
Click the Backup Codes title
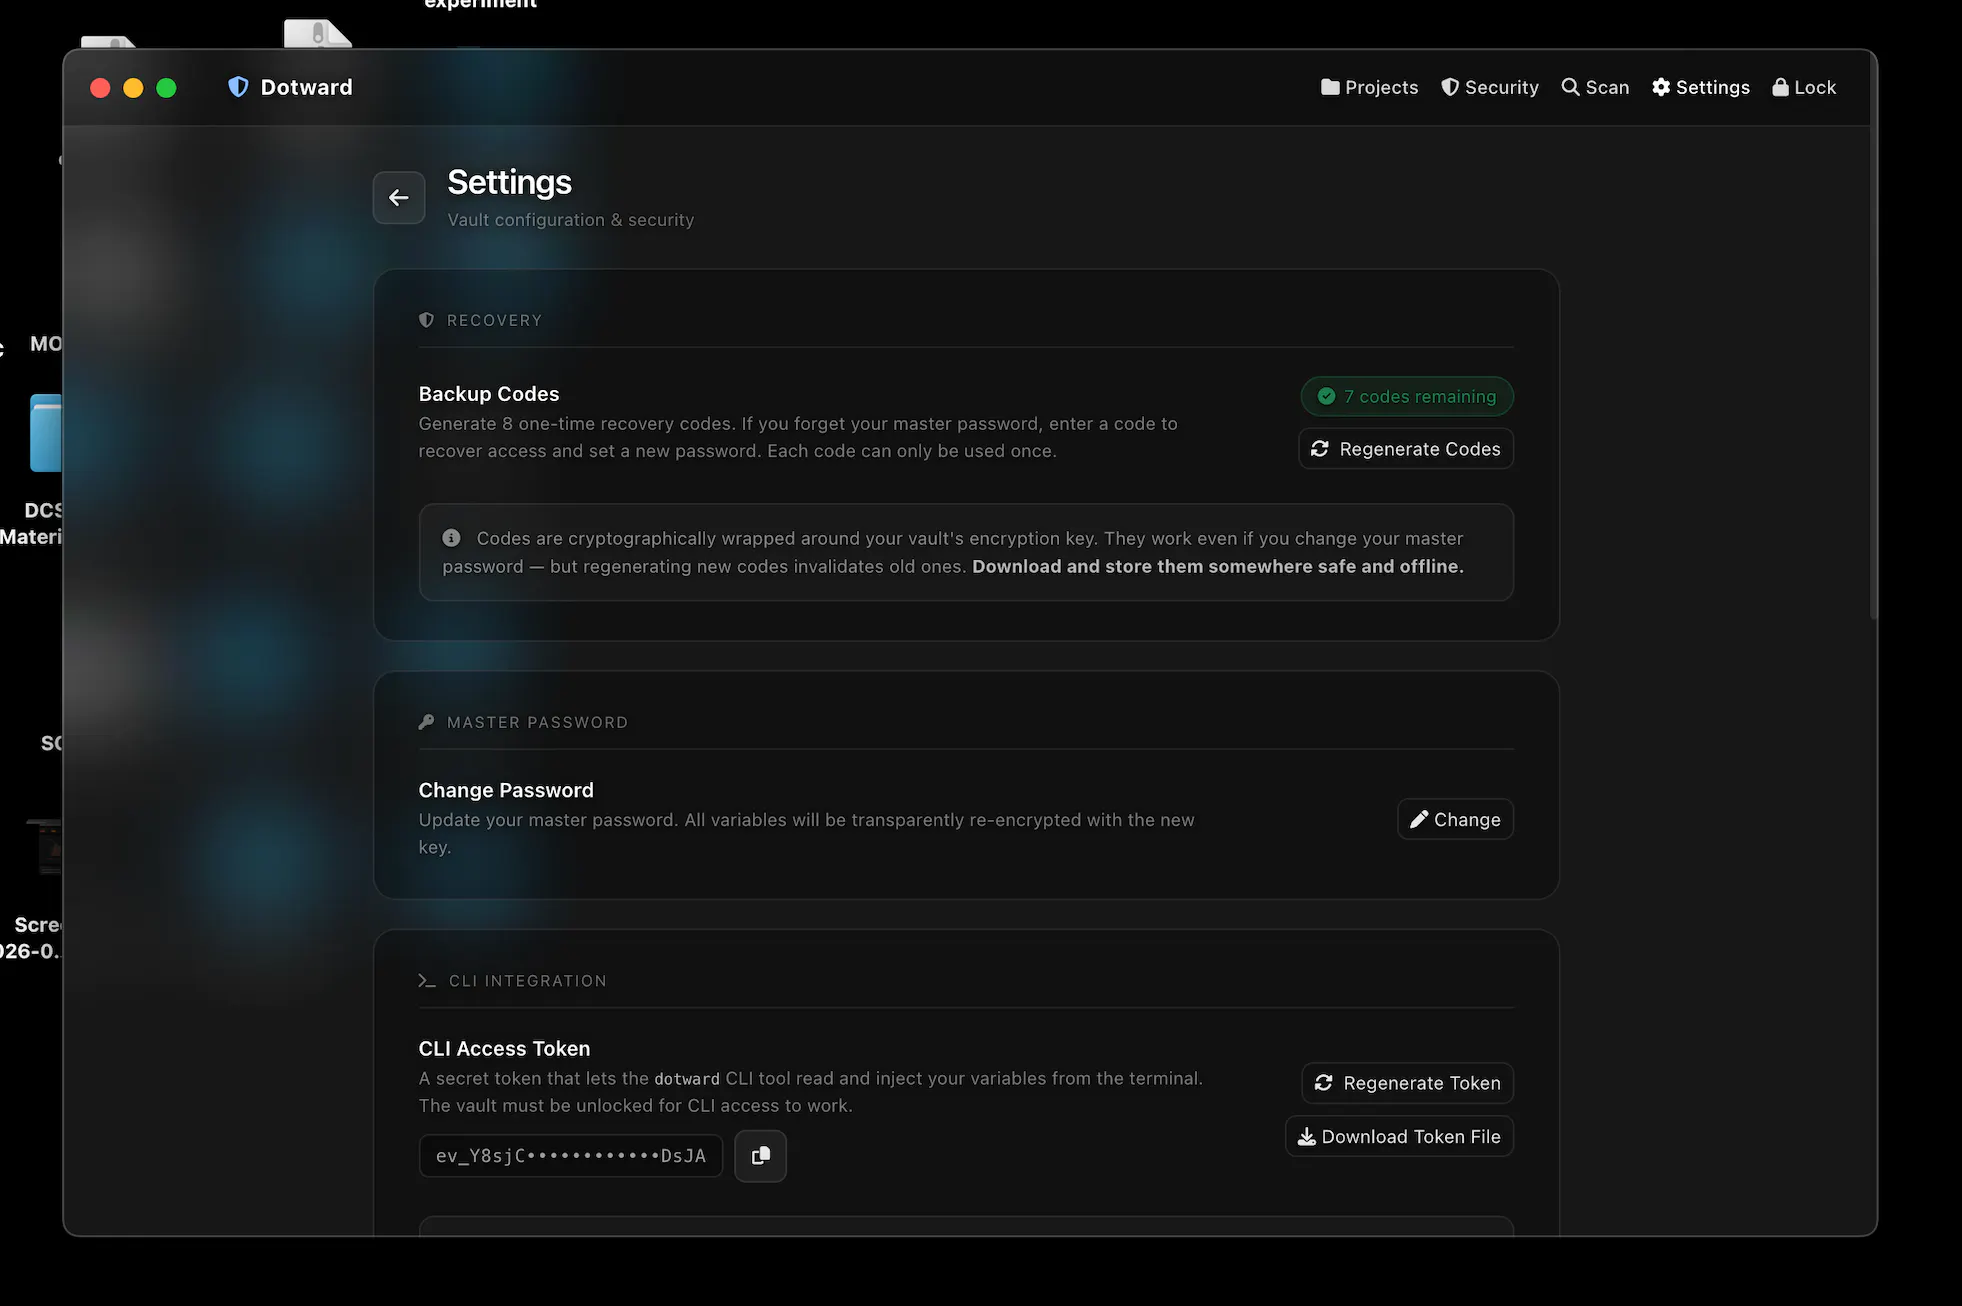tap(489, 394)
